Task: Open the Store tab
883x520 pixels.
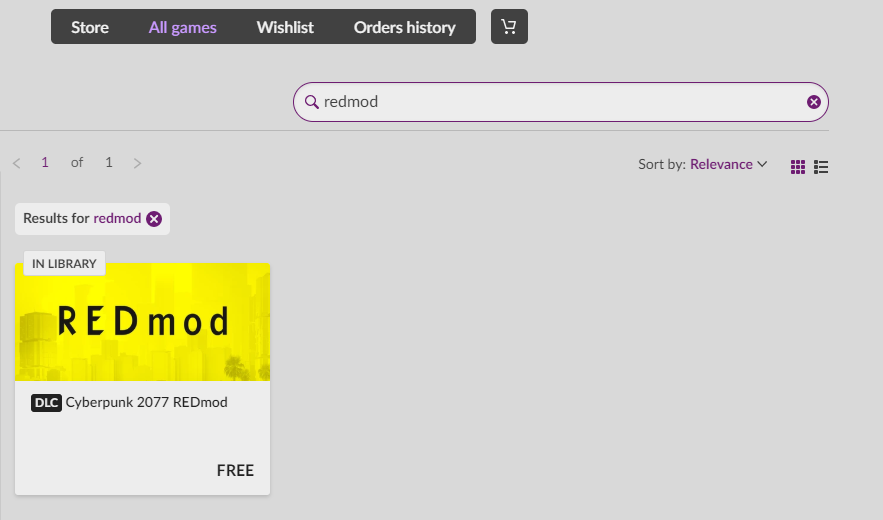Action: tap(90, 27)
